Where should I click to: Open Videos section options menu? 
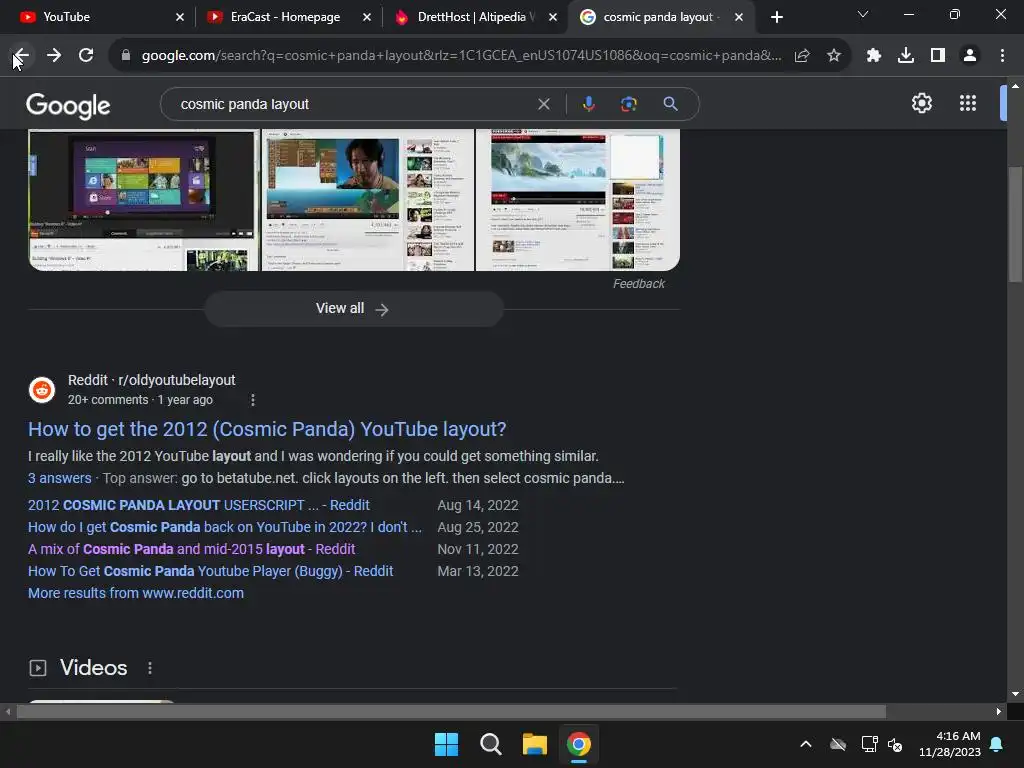tap(150, 667)
